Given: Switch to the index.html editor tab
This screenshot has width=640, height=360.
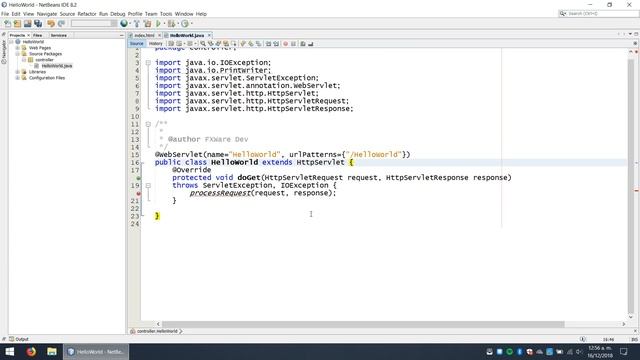Looking at the screenshot, I should coord(144,36).
